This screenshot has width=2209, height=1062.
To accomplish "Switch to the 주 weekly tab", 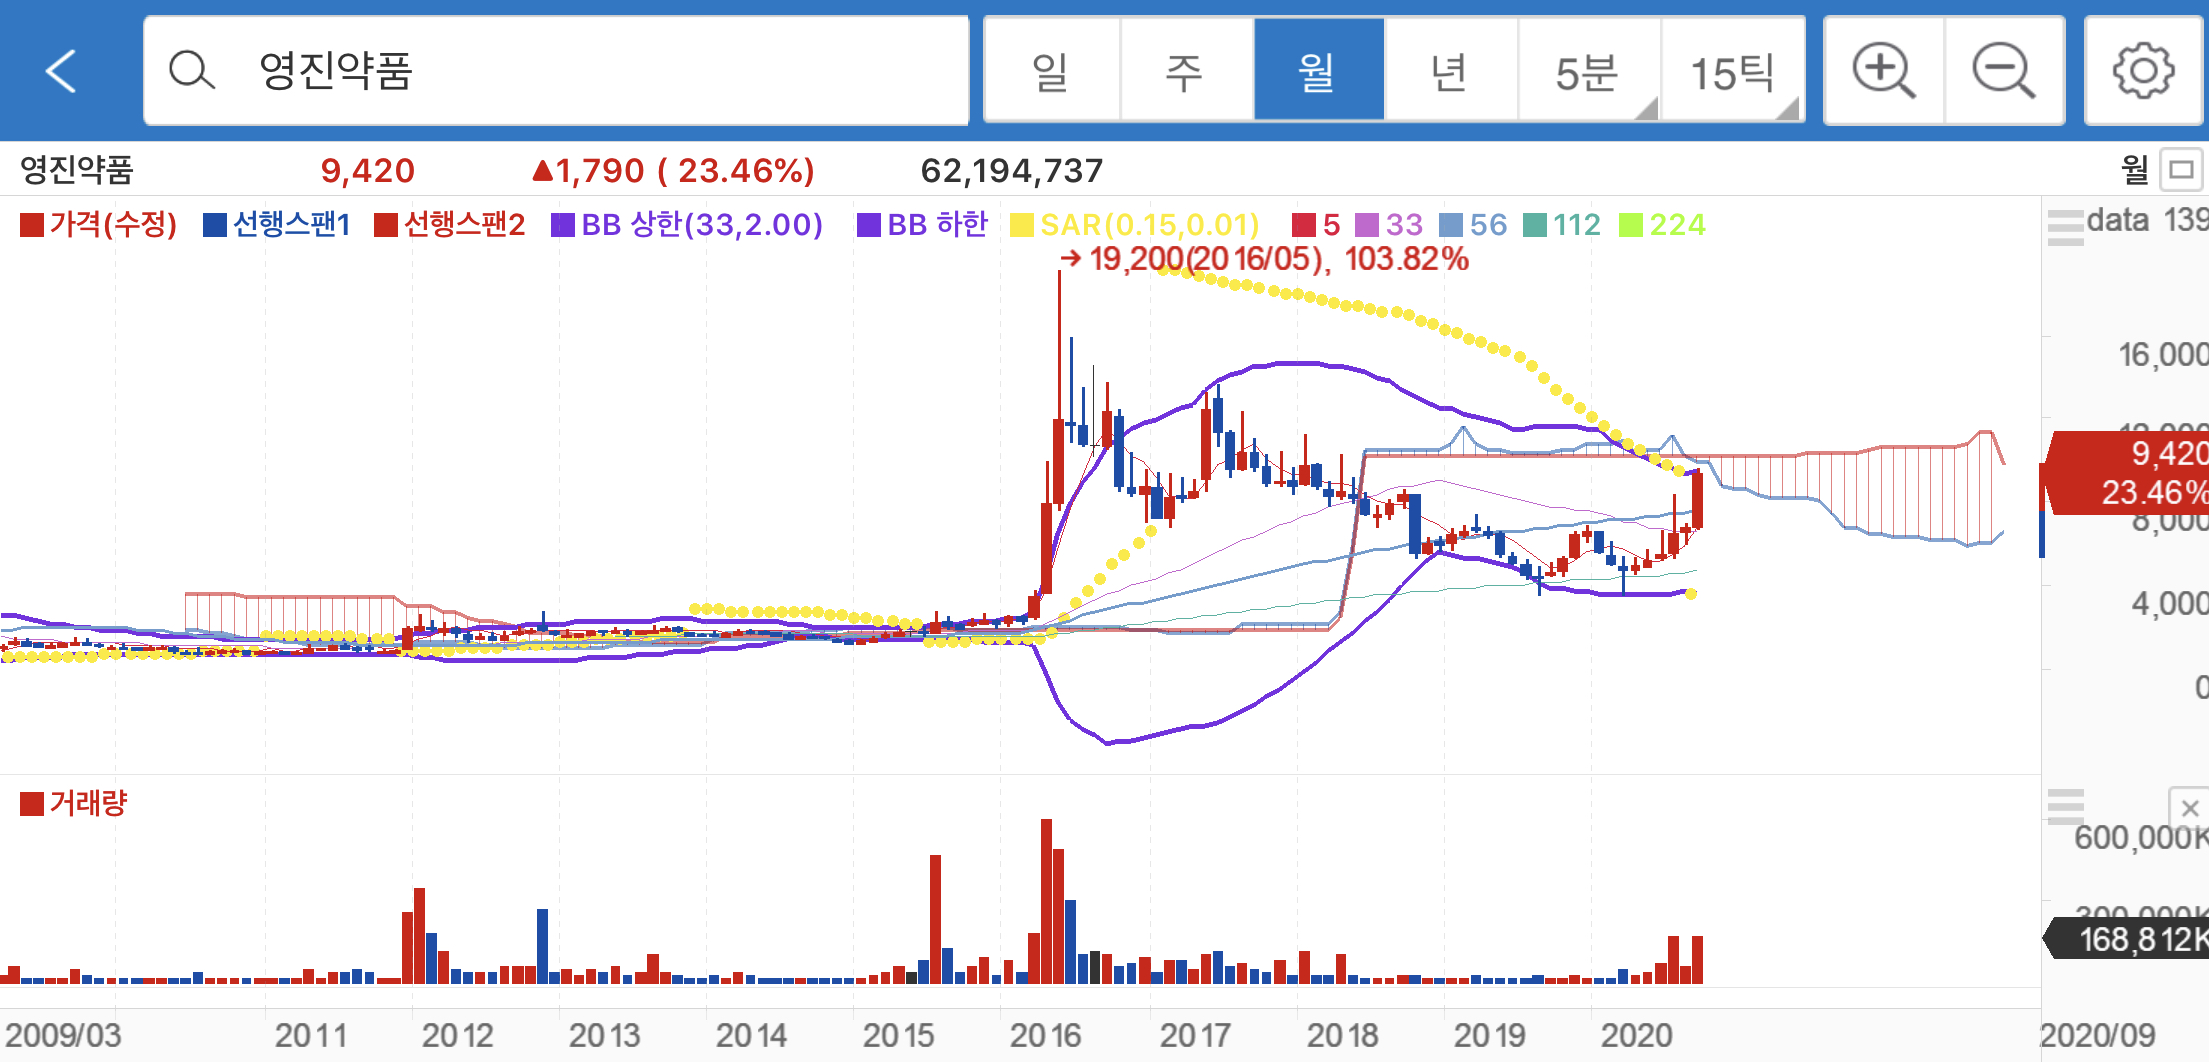I will click(1186, 71).
